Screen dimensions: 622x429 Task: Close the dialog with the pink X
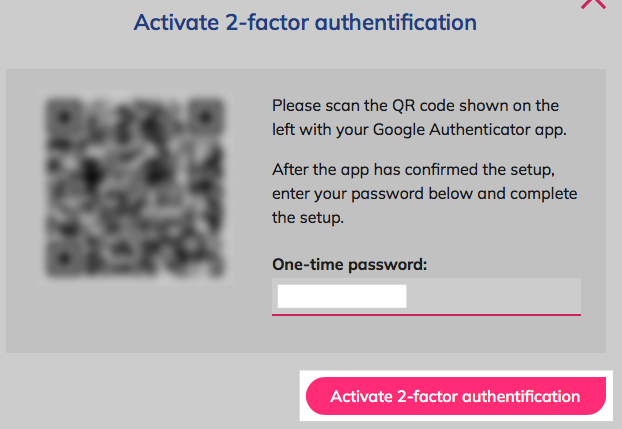593,3
